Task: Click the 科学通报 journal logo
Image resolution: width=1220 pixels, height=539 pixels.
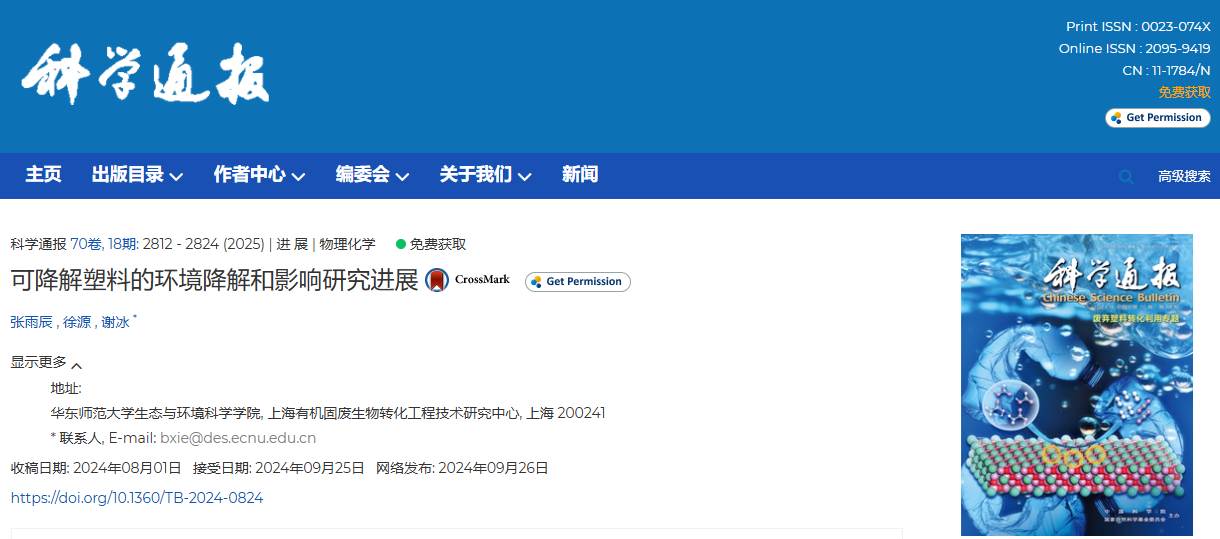Action: (146, 76)
